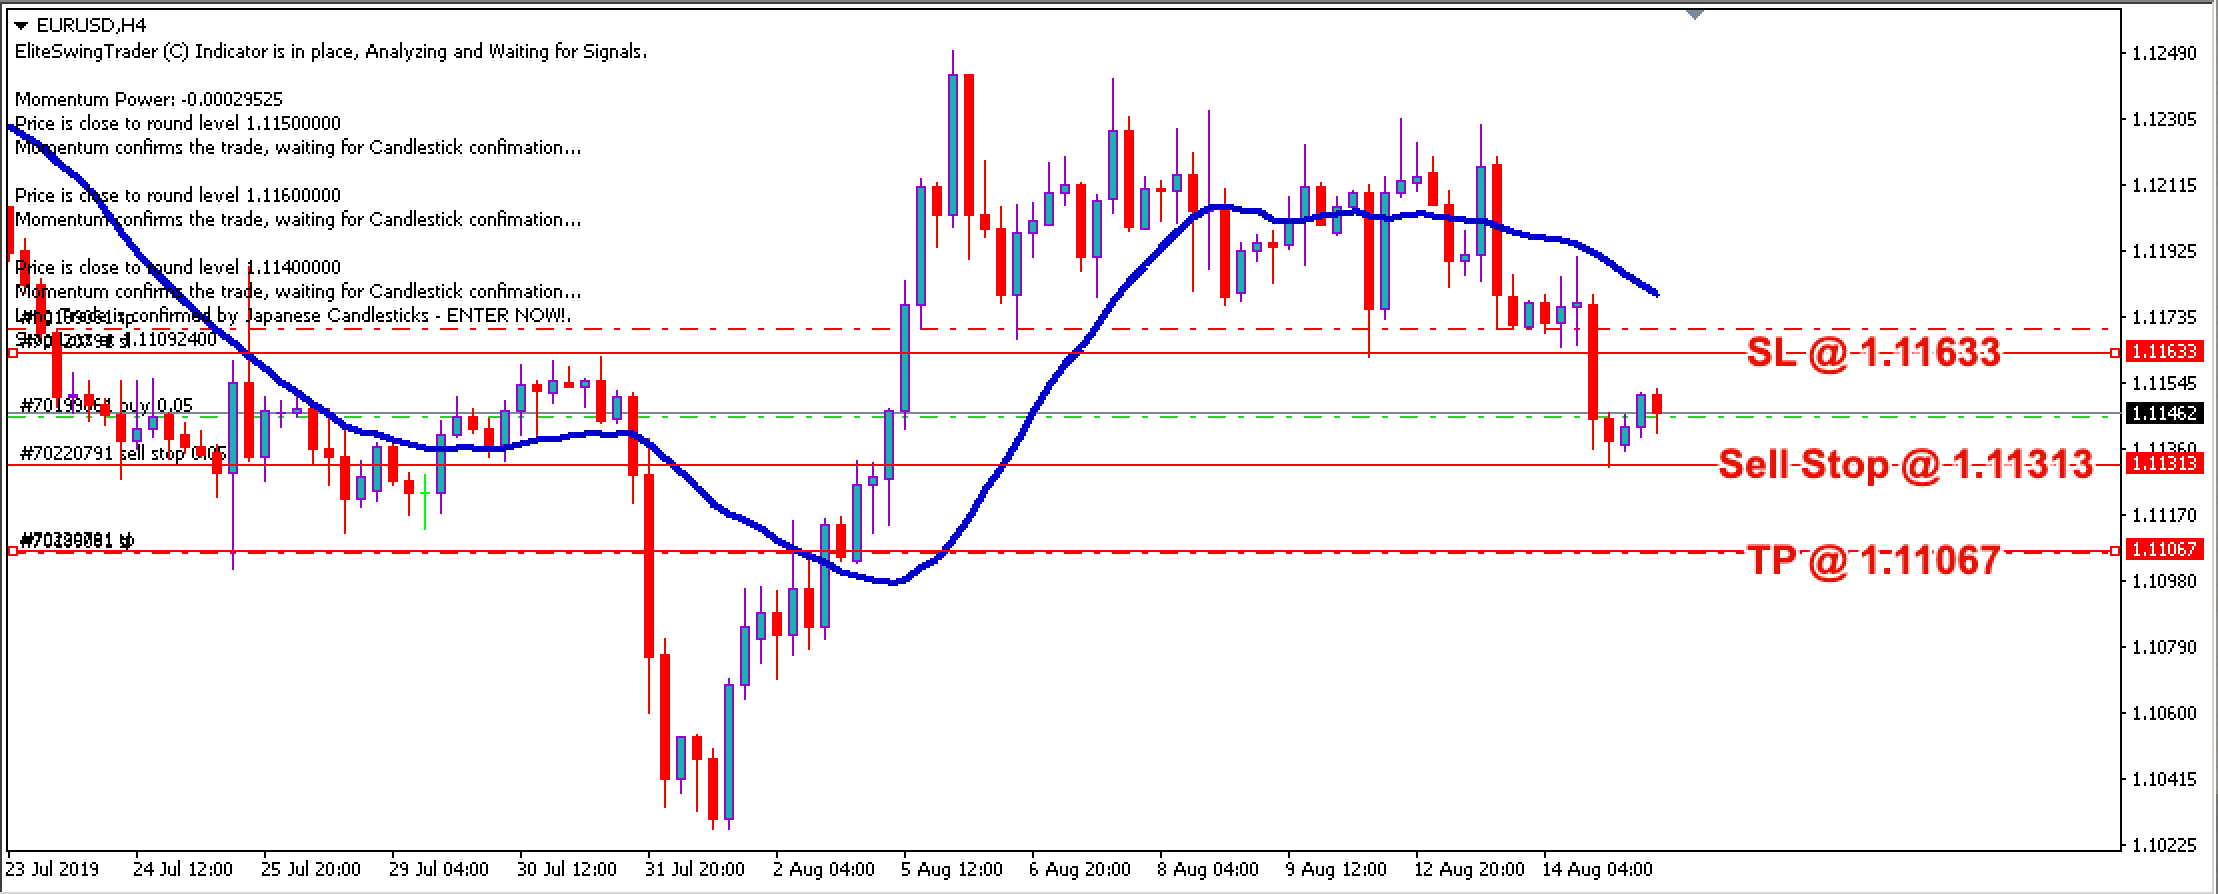Open the EURUSD,H4 chart title dropdown triangle
The height and width of the screenshot is (894, 2218).
click(22, 27)
